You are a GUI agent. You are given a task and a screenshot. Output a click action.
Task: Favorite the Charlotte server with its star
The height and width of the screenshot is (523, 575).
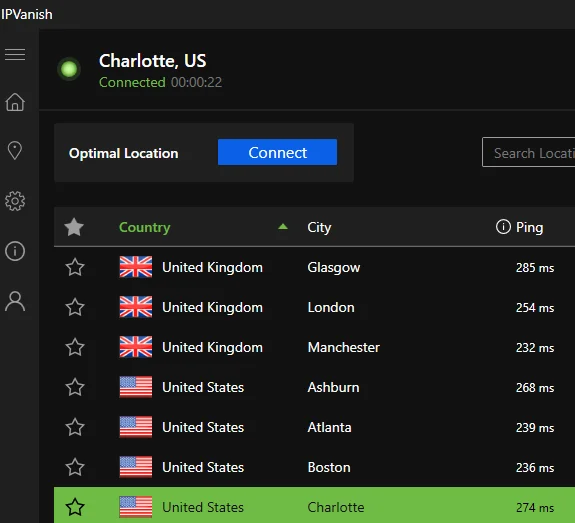(75, 507)
